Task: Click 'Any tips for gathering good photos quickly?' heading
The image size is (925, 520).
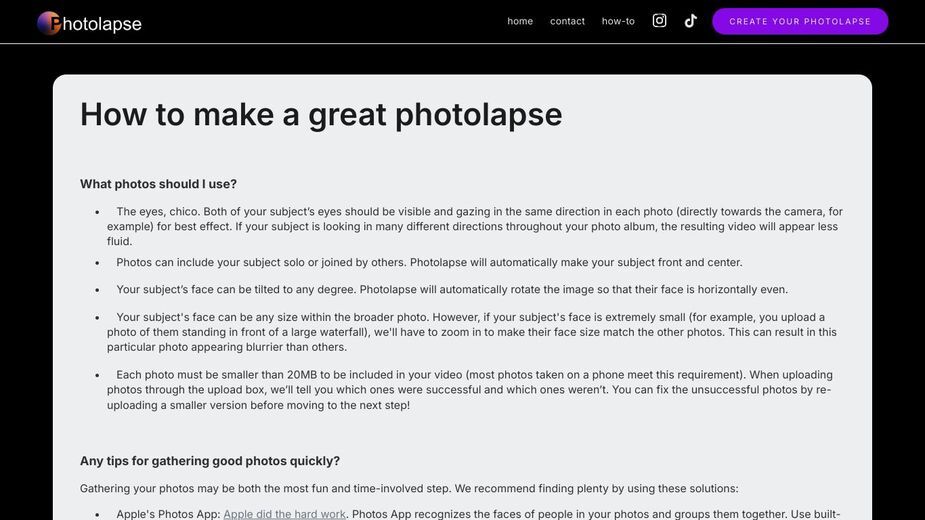Action: tap(210, 461)
